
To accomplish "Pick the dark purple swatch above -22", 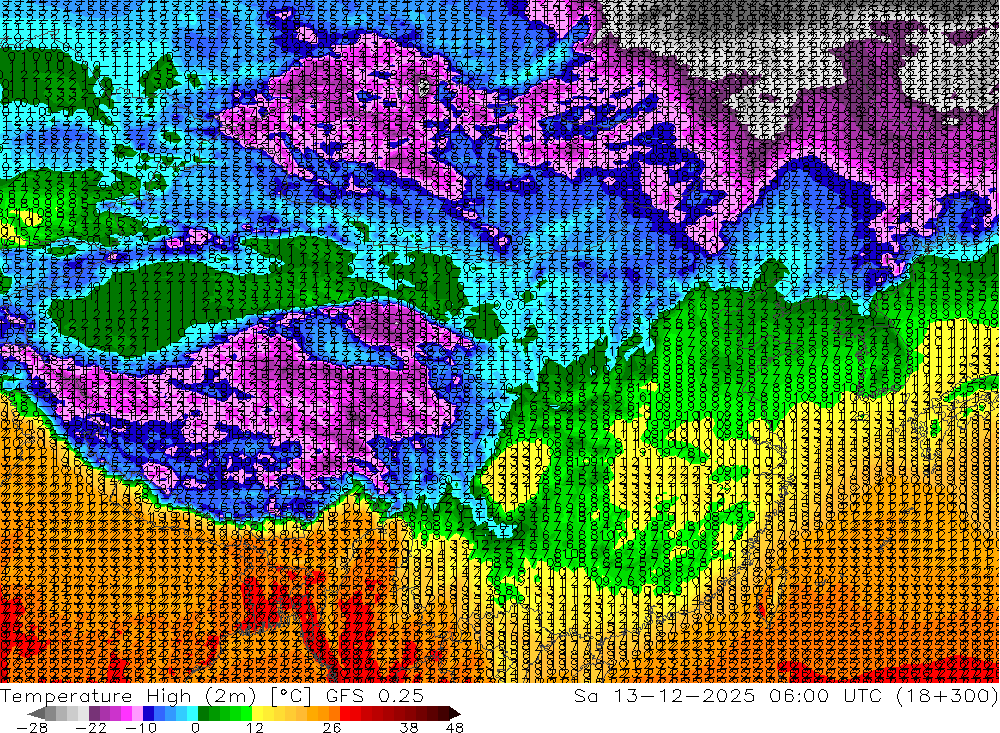I will click(94, 713).
